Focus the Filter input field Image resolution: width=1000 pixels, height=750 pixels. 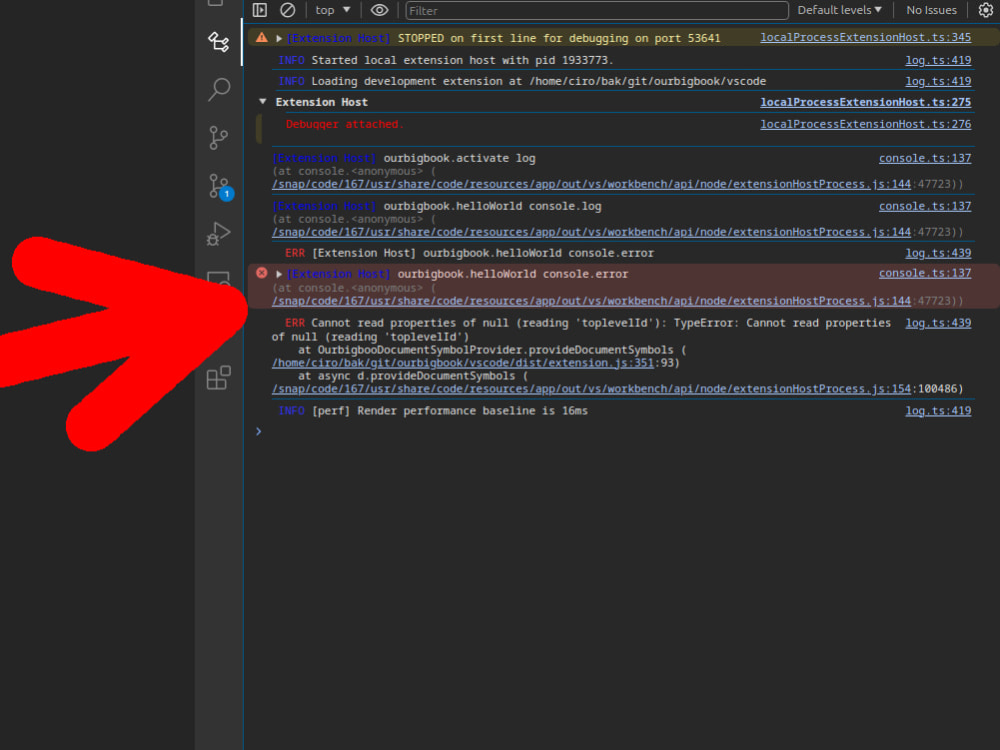(597, 10)
